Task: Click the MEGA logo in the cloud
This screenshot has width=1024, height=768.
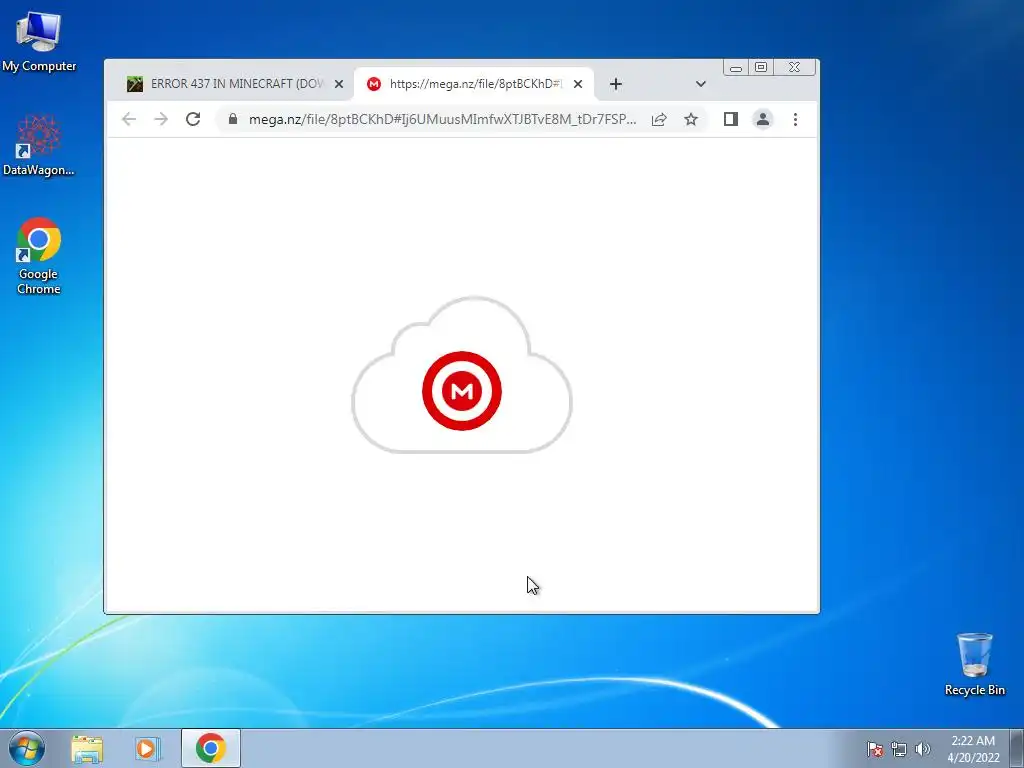Action: (462, 391)
